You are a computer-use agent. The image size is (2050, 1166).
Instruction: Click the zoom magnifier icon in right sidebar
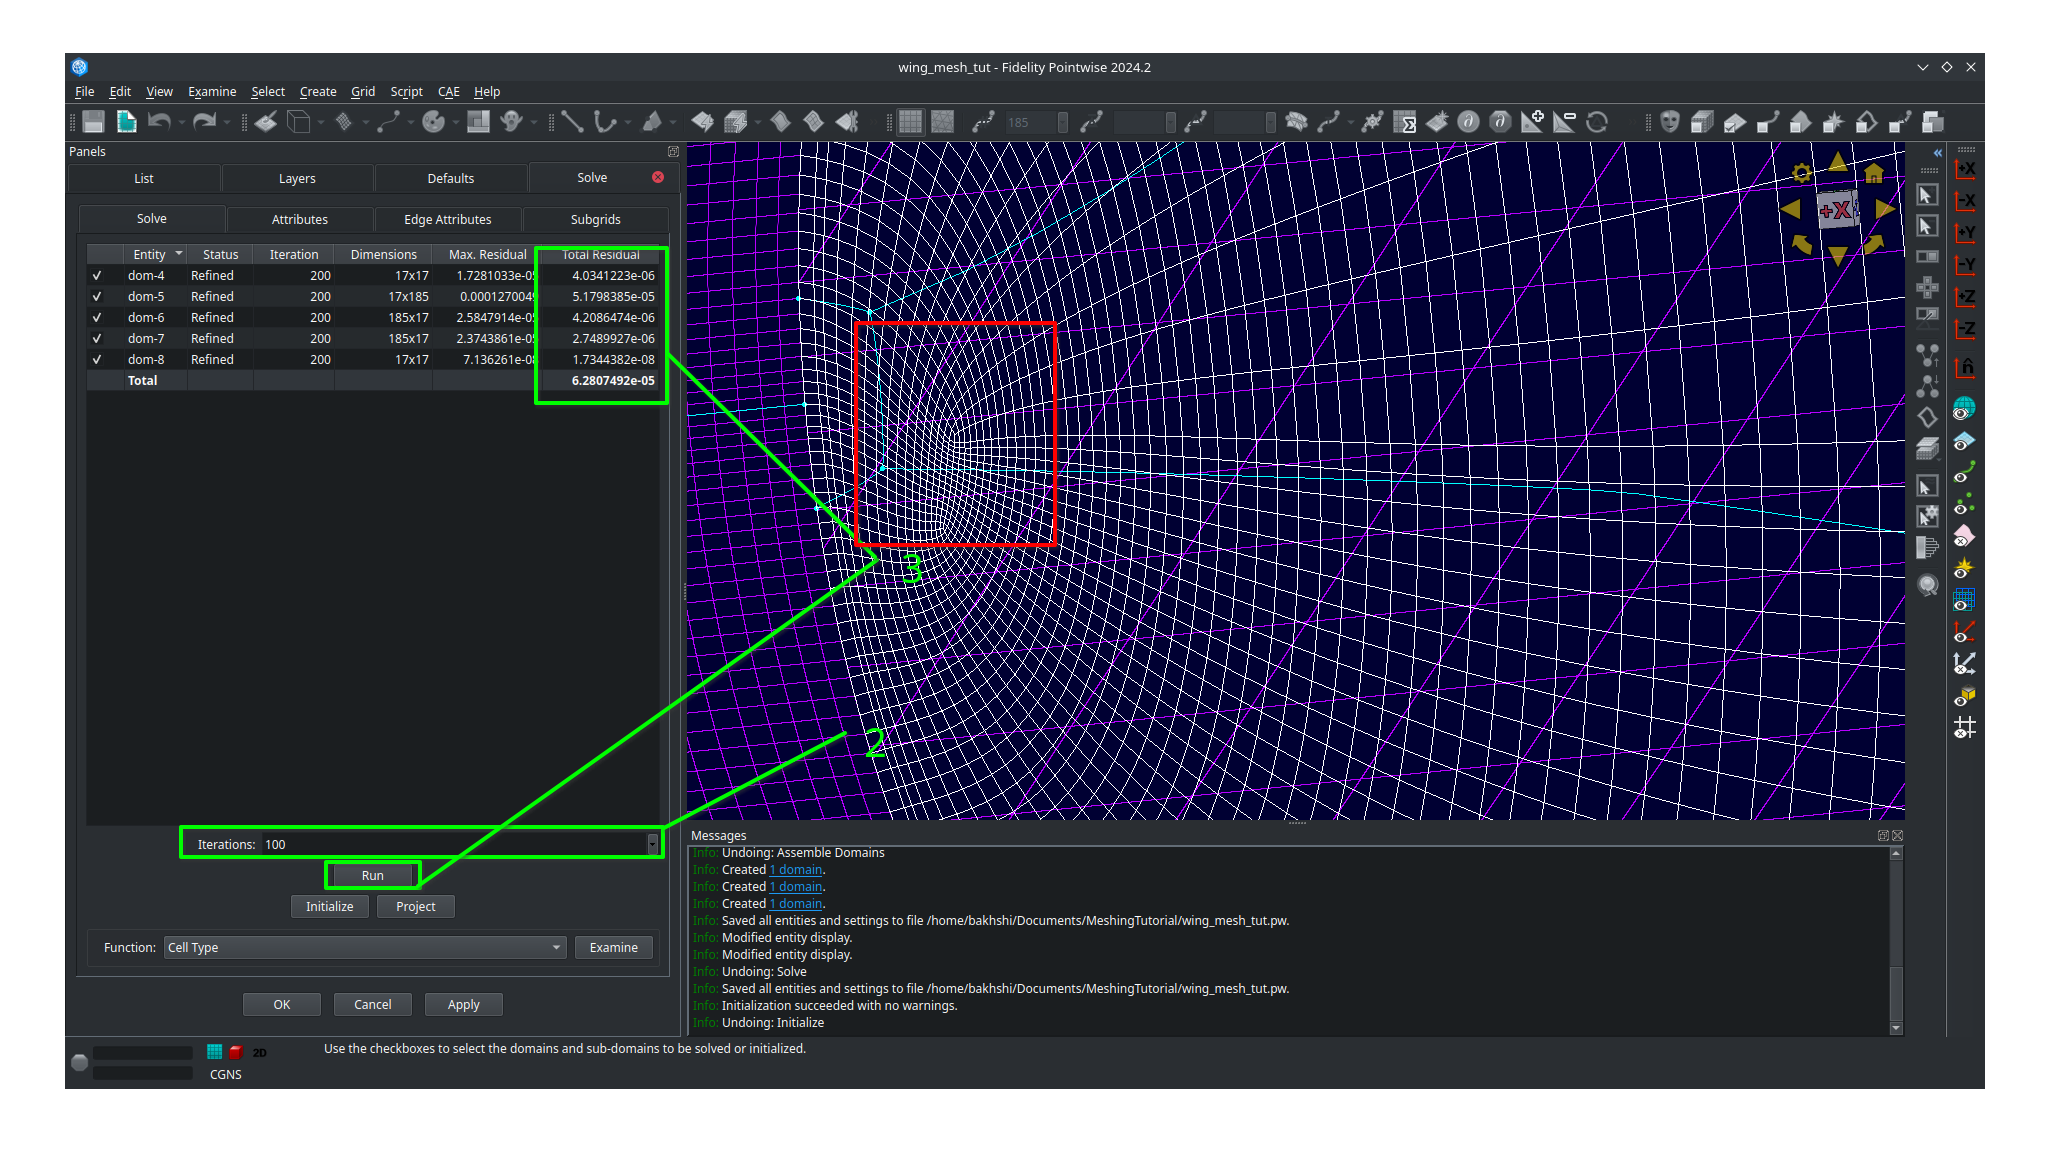[x=1928, y=586]
